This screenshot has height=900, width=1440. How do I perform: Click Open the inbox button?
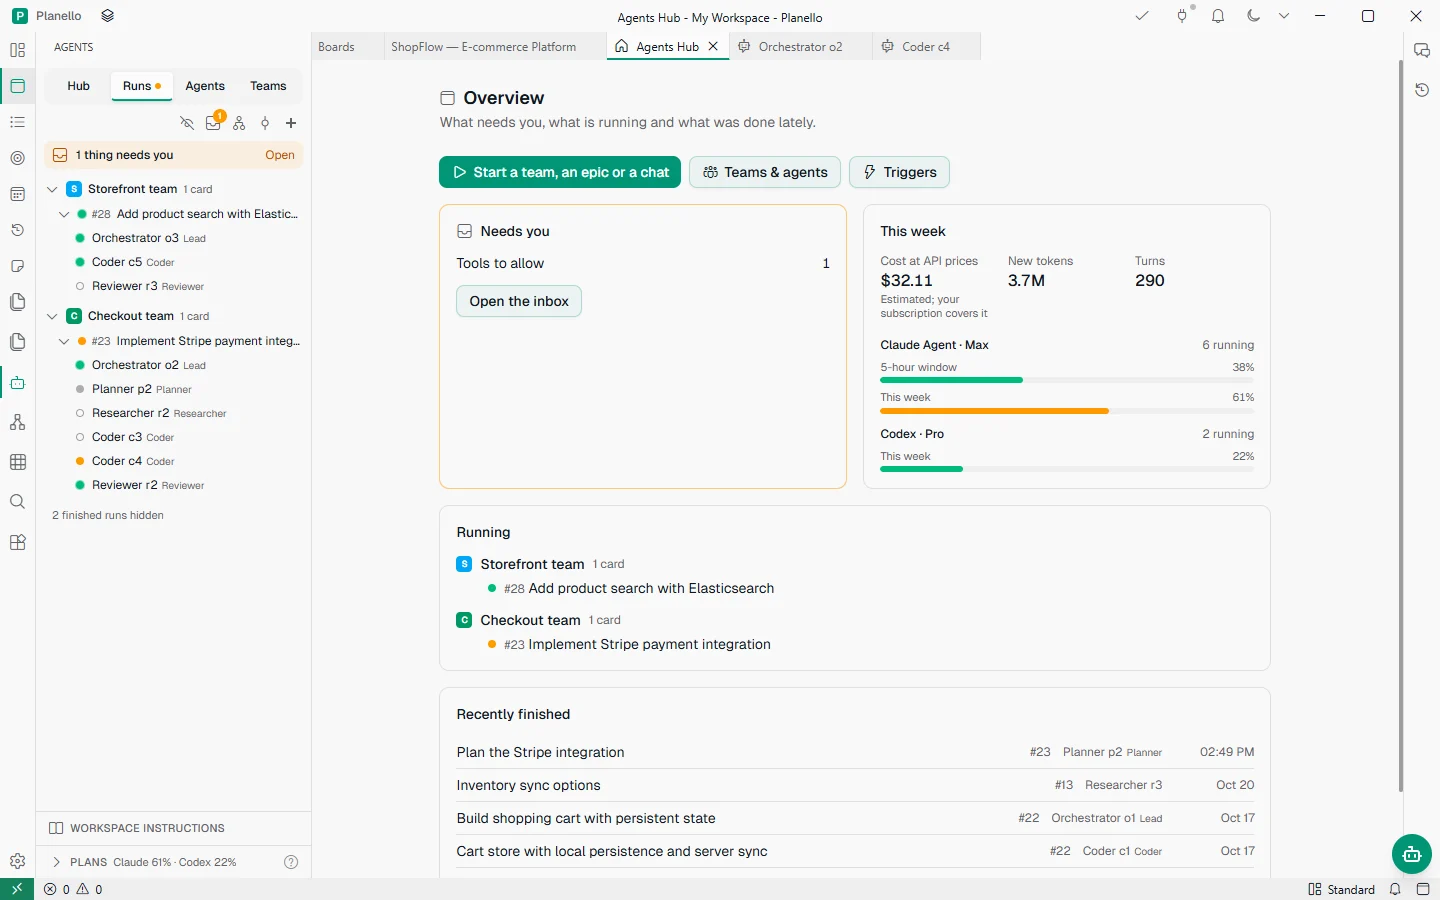tap(519, 301)
